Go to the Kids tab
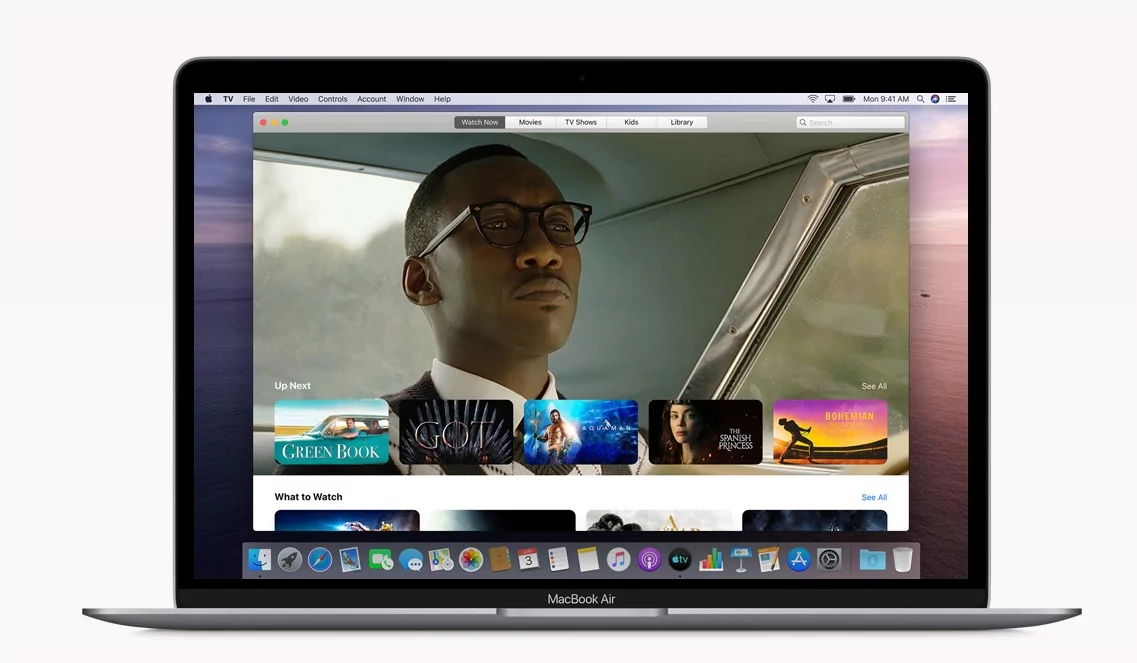The image size is (1137, 663). click(632, 123)
